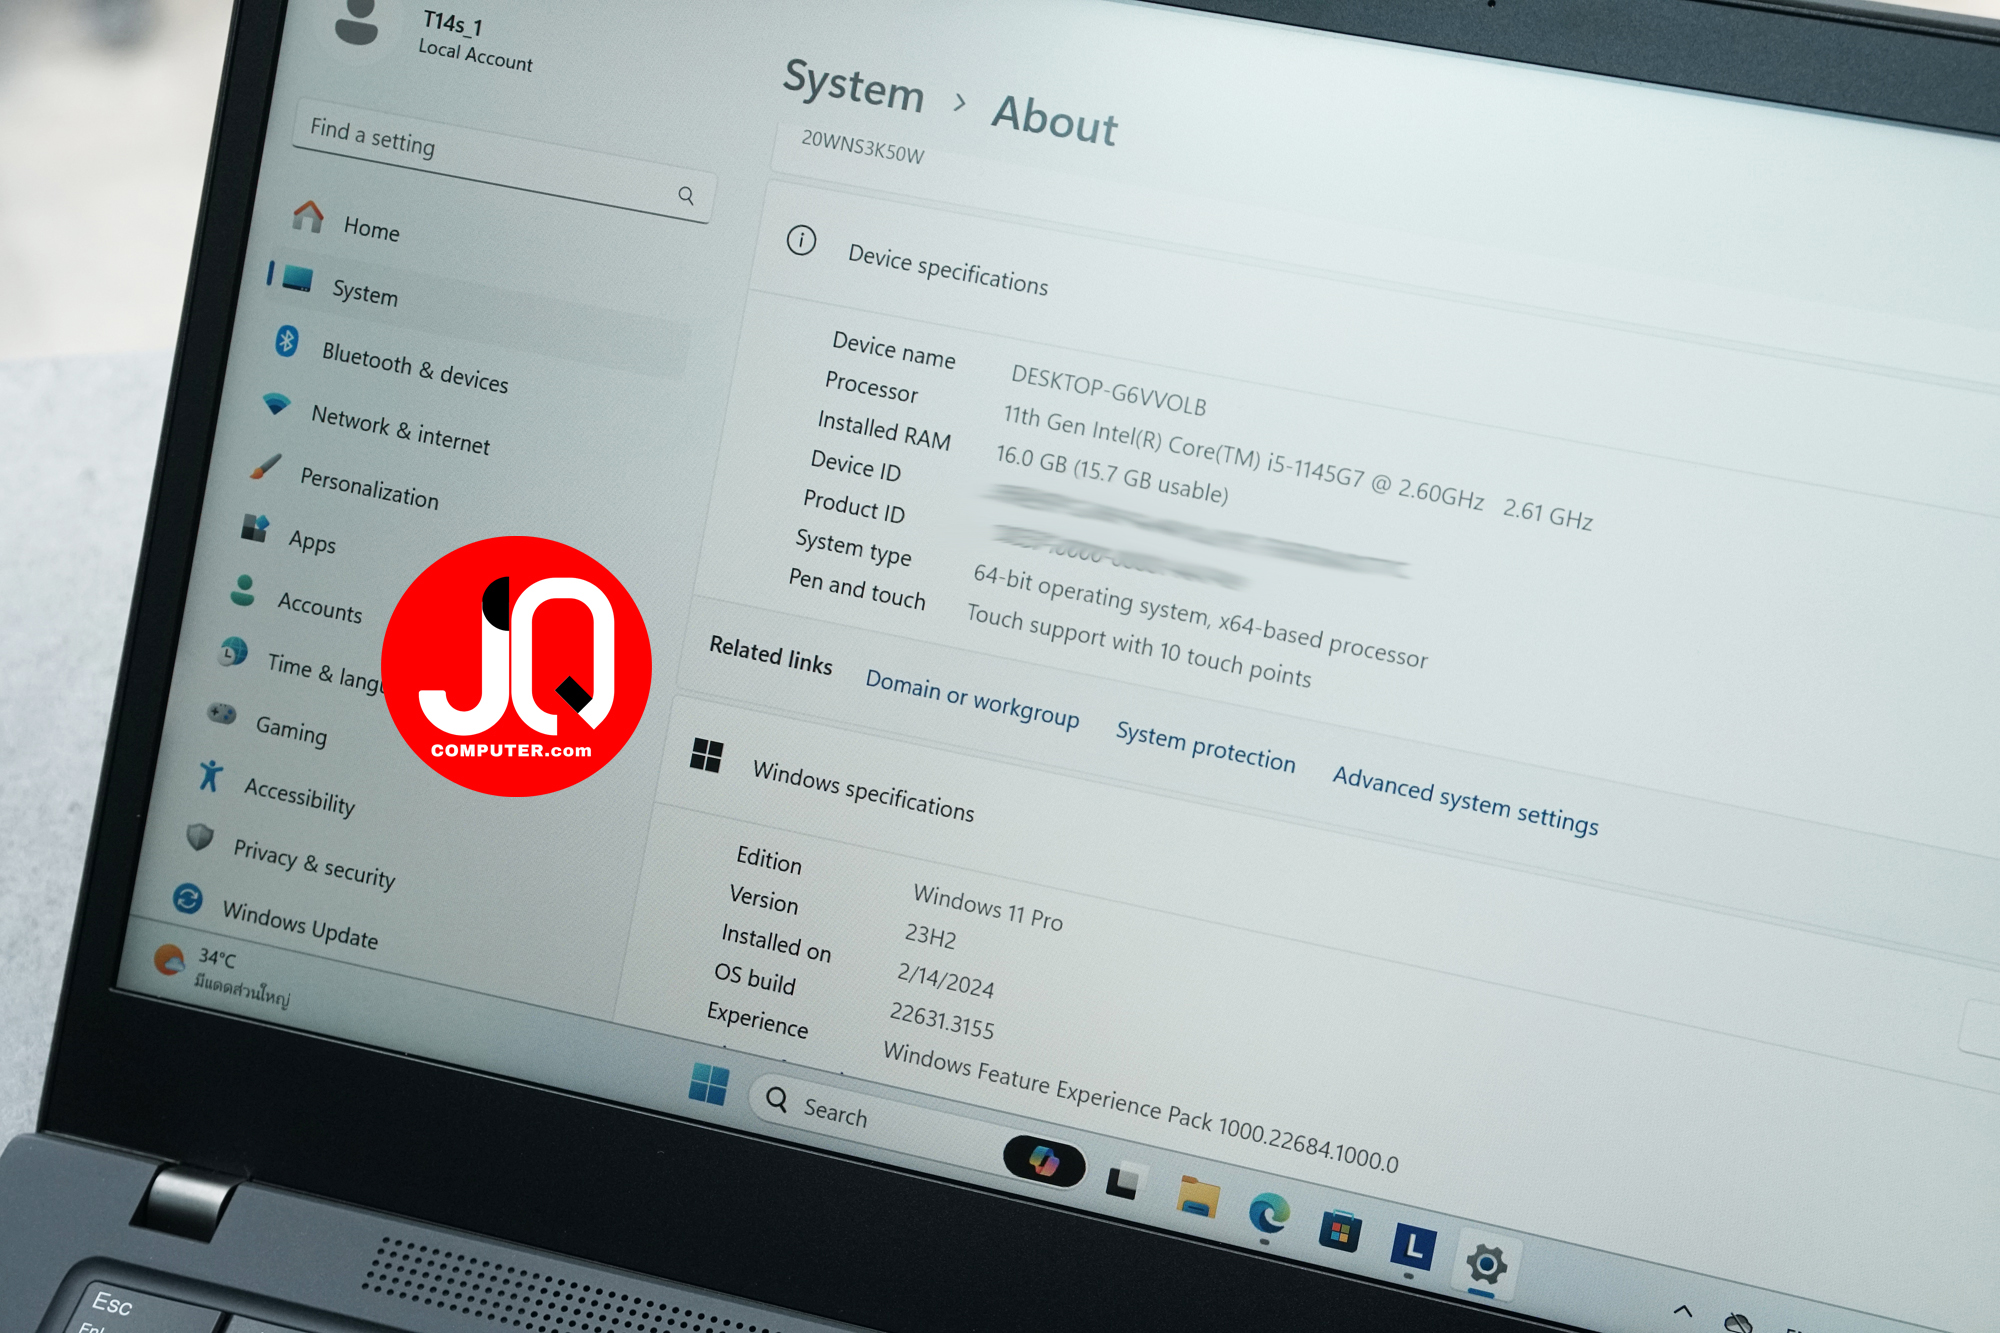2000x1333 pixels.
Task: Click the Gaming controller icon
Action: tap(221, 713)
